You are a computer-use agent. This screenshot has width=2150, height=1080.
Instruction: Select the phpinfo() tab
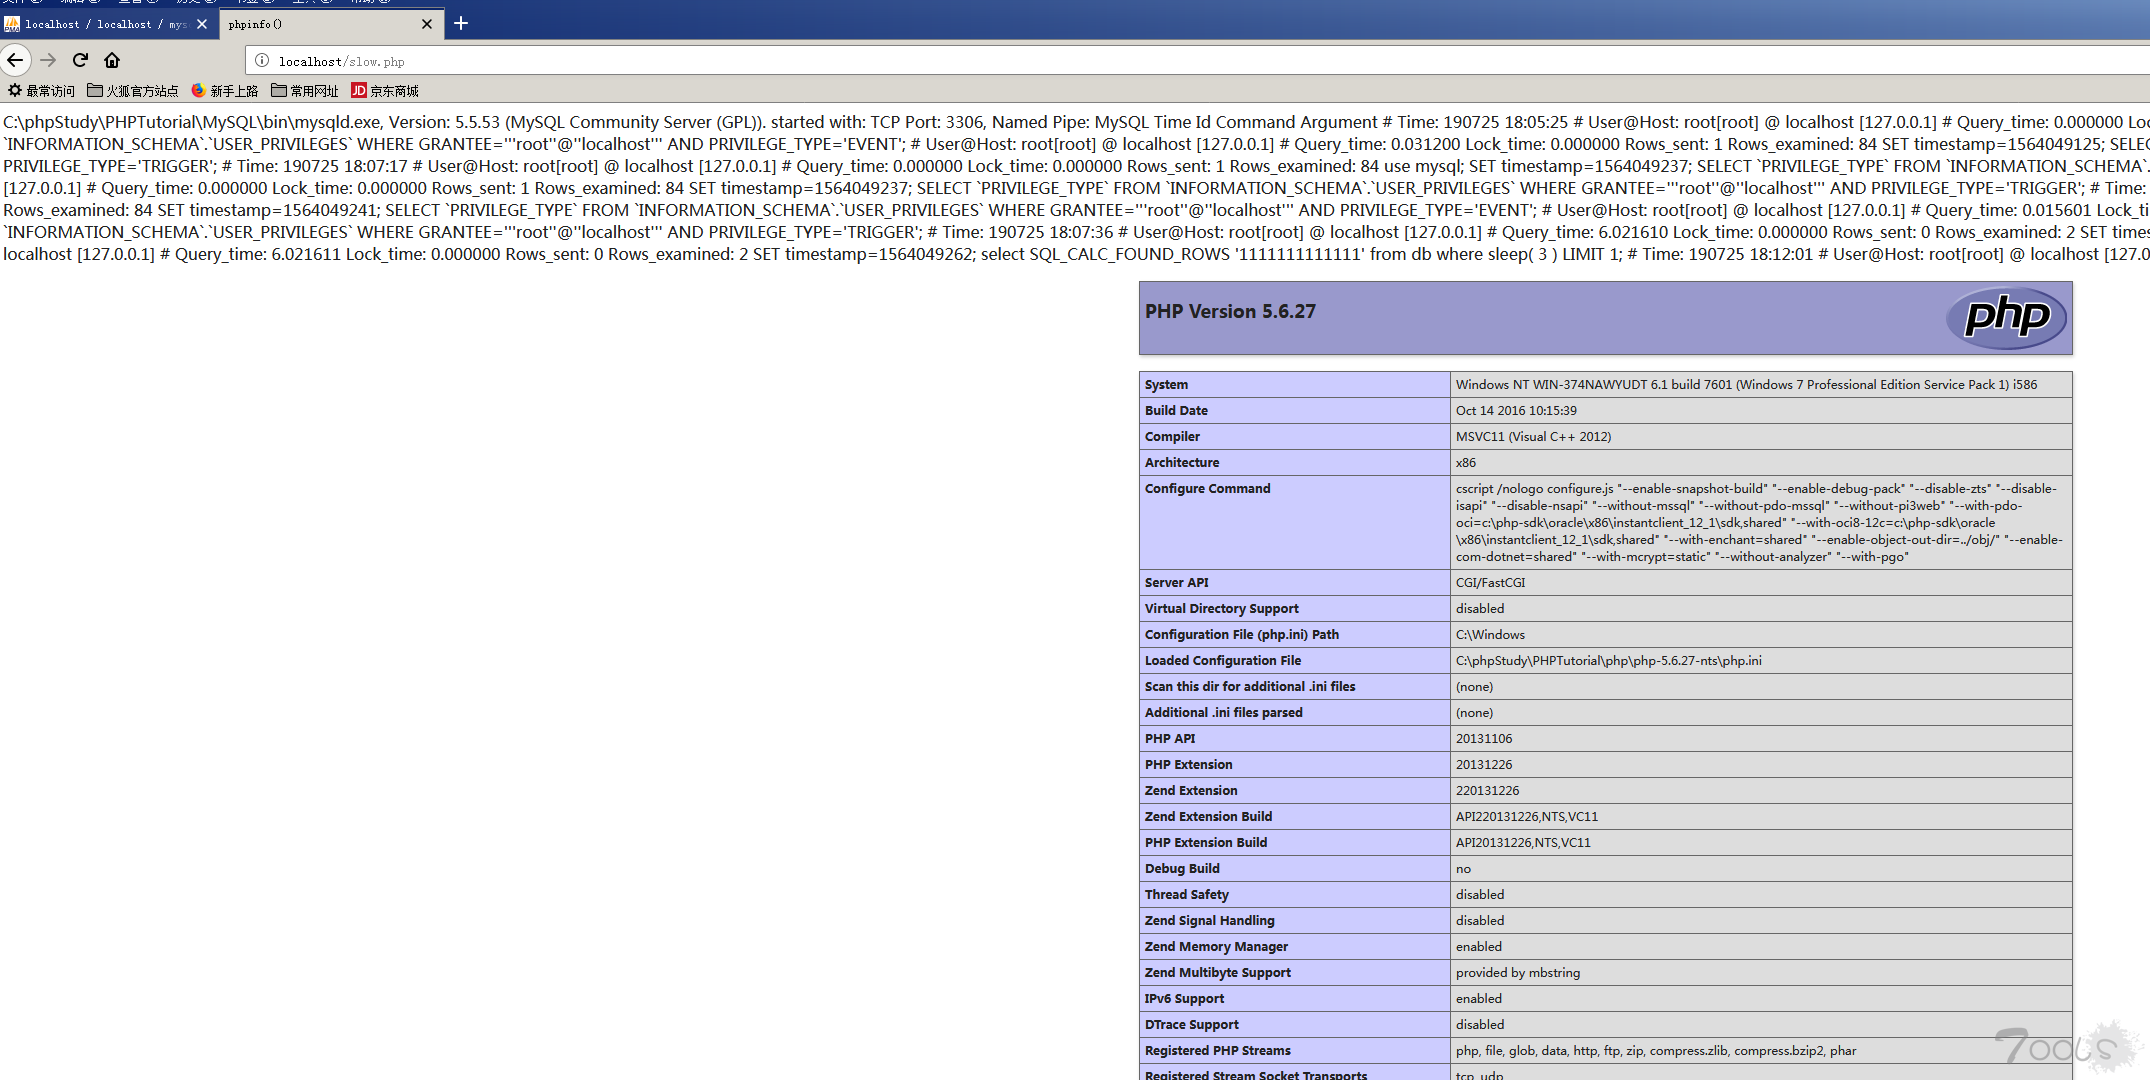[x=330, y=24]
